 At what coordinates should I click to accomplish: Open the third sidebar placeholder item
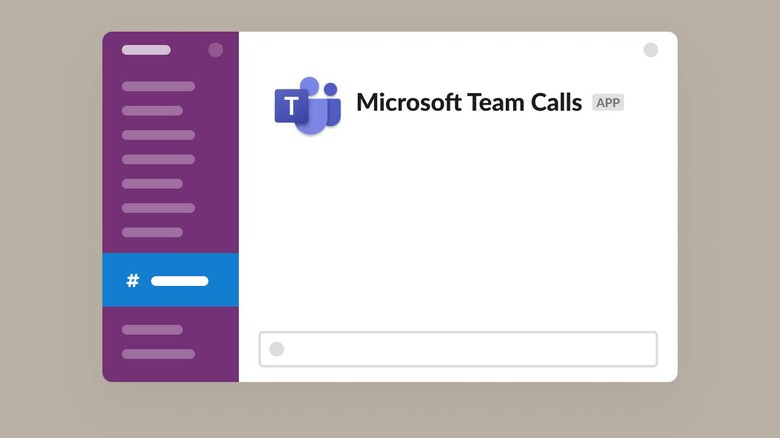tap(158, 135)
